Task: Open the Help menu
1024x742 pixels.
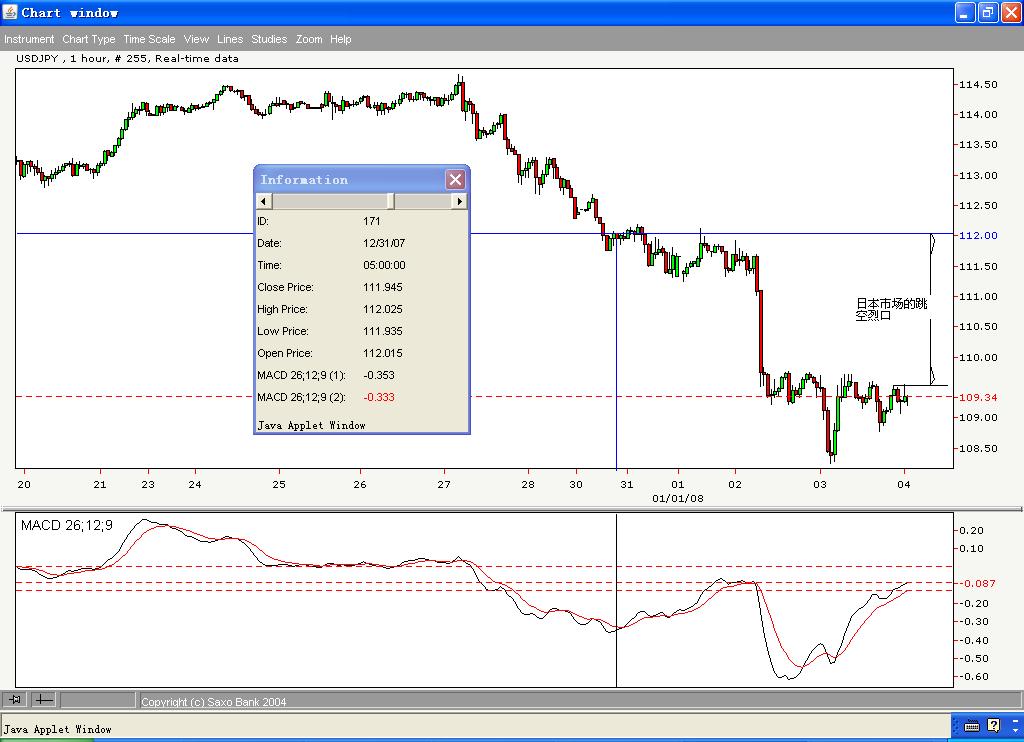Action: (340, 39)
